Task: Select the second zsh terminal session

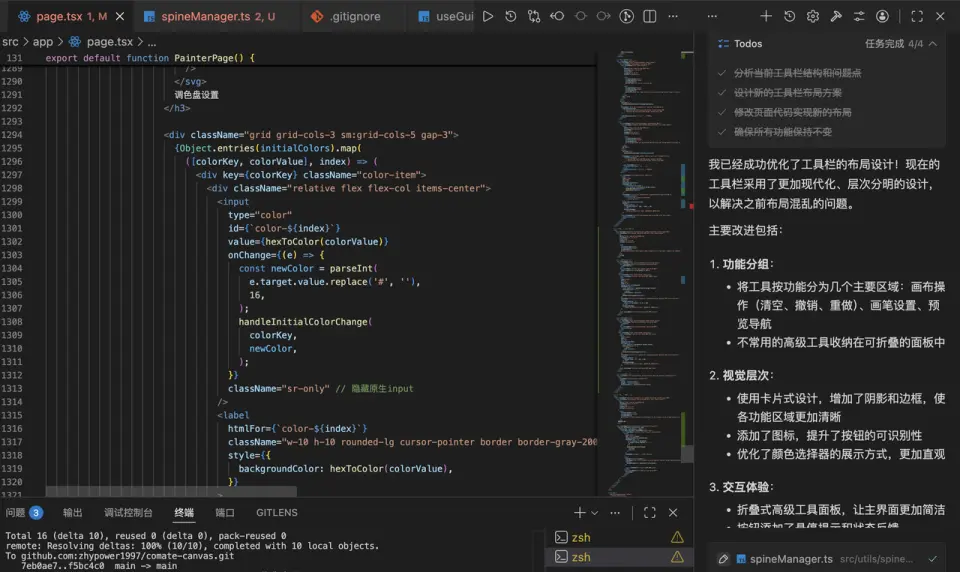Action: tap(580, 557)
